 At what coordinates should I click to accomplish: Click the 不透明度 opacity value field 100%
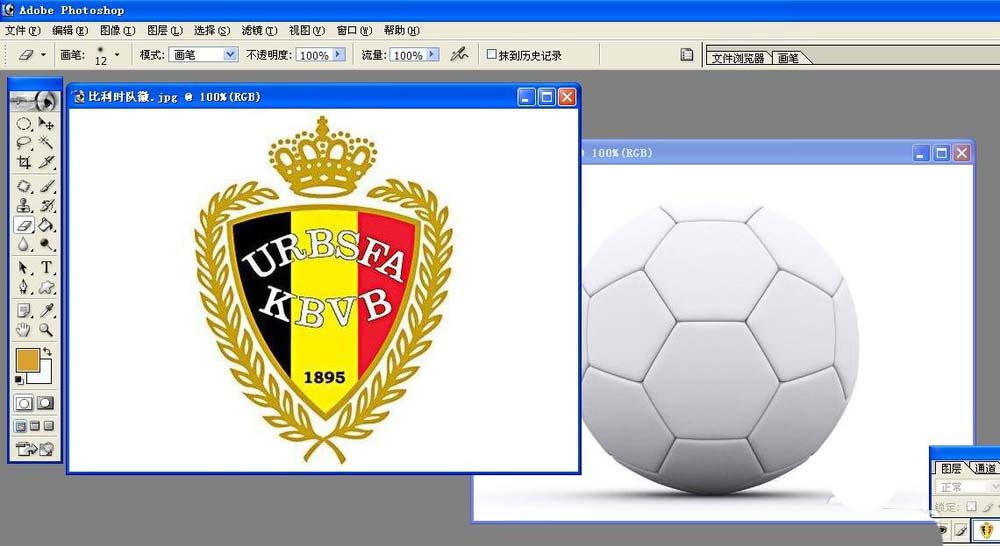coord(314,55)
